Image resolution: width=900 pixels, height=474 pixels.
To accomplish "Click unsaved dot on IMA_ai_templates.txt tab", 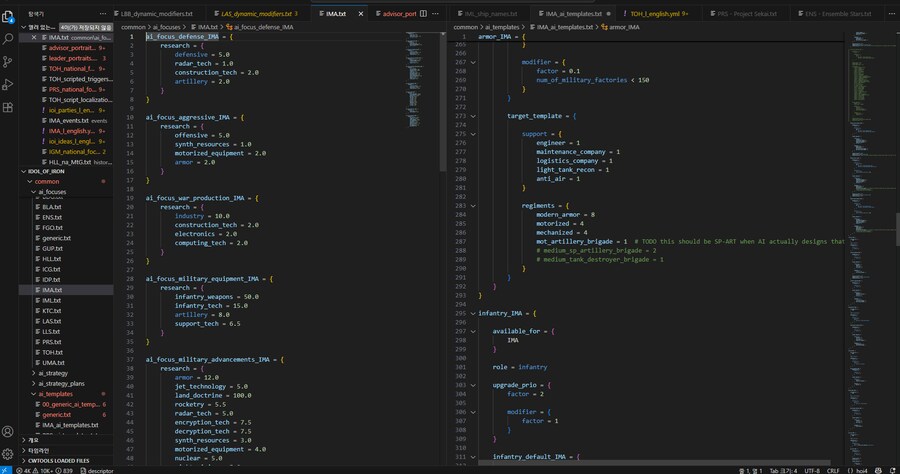I will [x=608, y=13].
